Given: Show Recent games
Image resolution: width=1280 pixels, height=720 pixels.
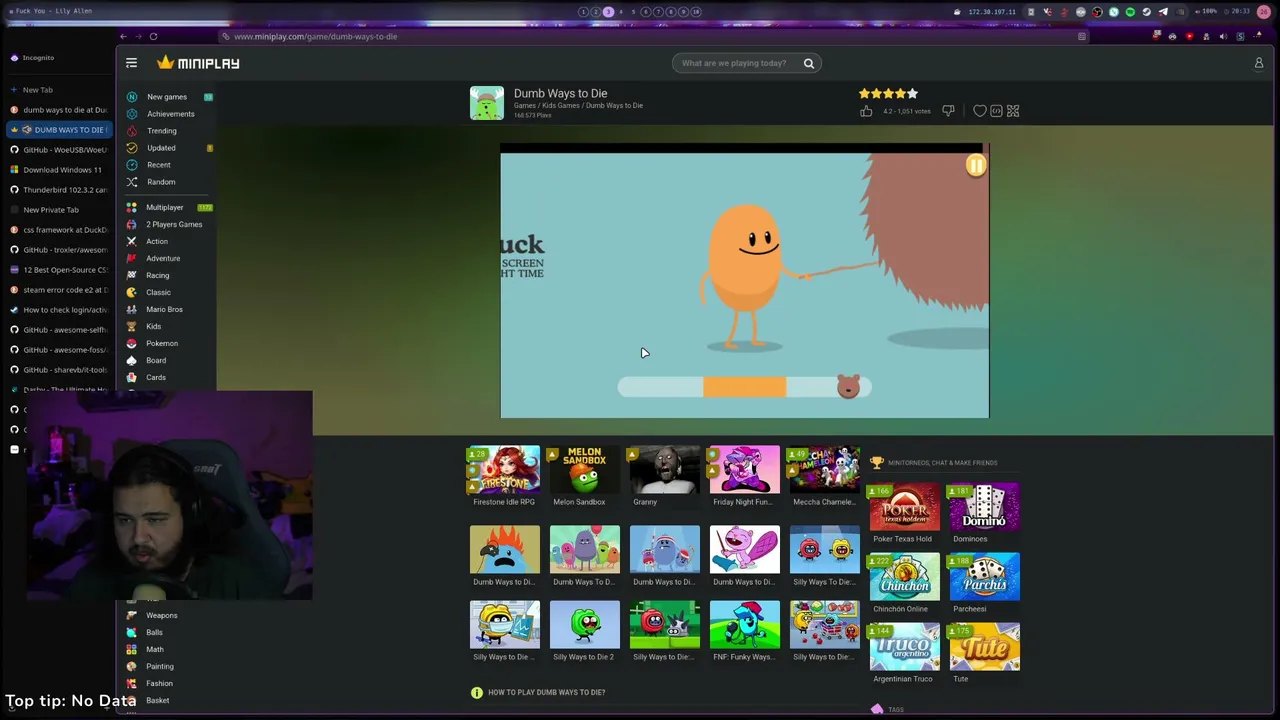Looking at the screenshot, I should click(x=159, y=165).
